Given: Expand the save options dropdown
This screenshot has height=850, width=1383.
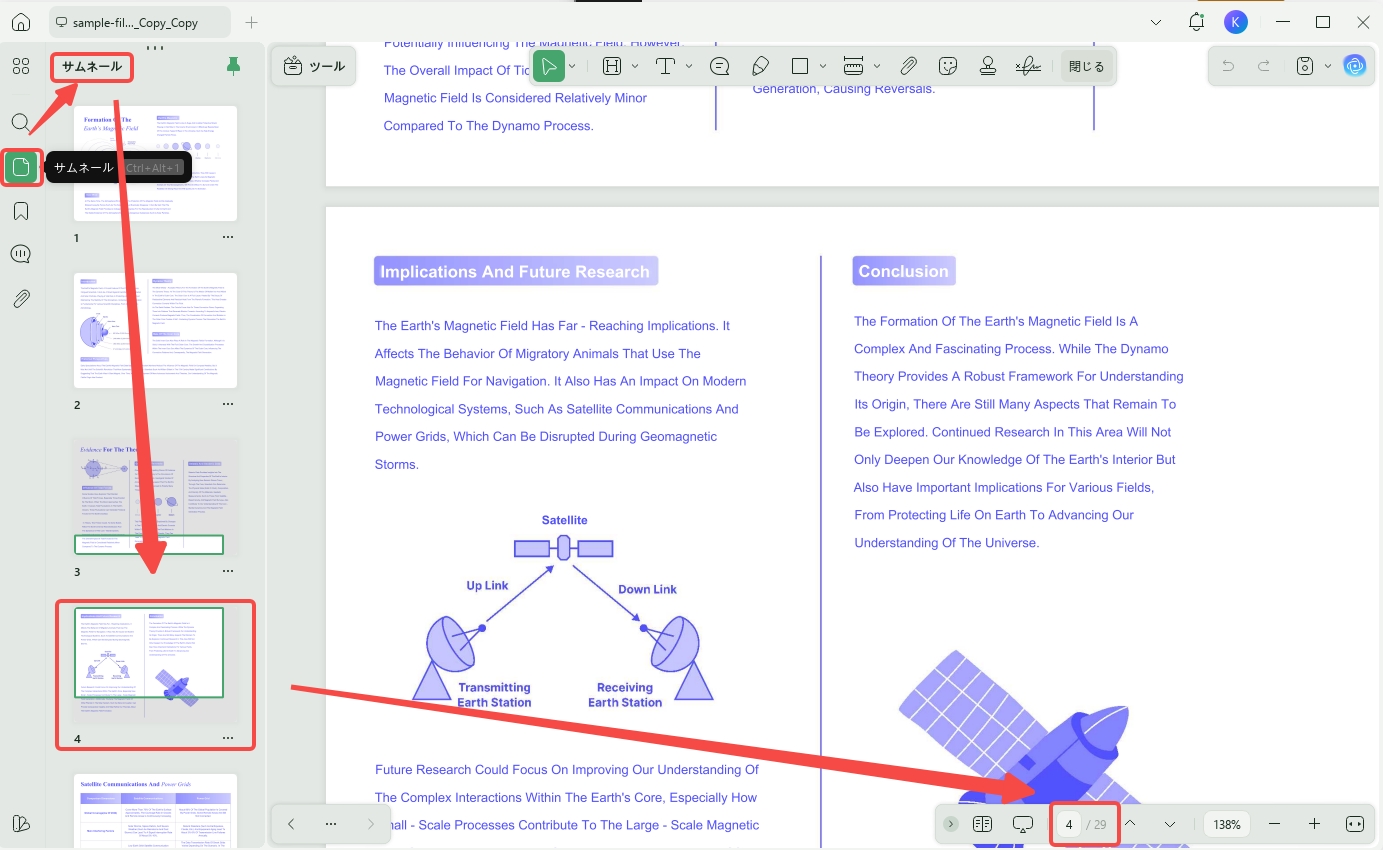Looking at the screenshot, I should click(x=1327, y=66).
